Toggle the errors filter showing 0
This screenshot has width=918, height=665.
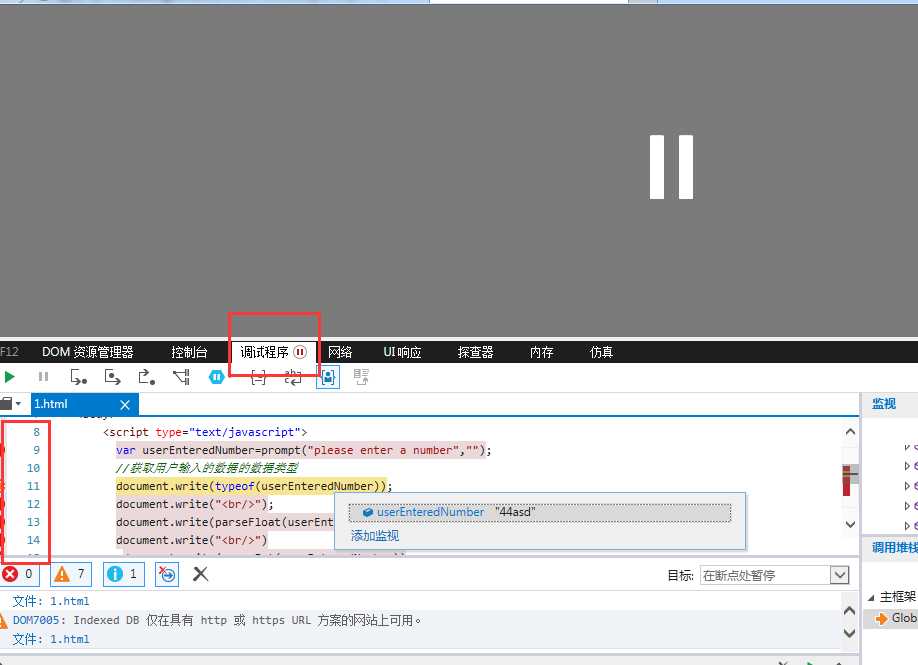coord(19,574)
